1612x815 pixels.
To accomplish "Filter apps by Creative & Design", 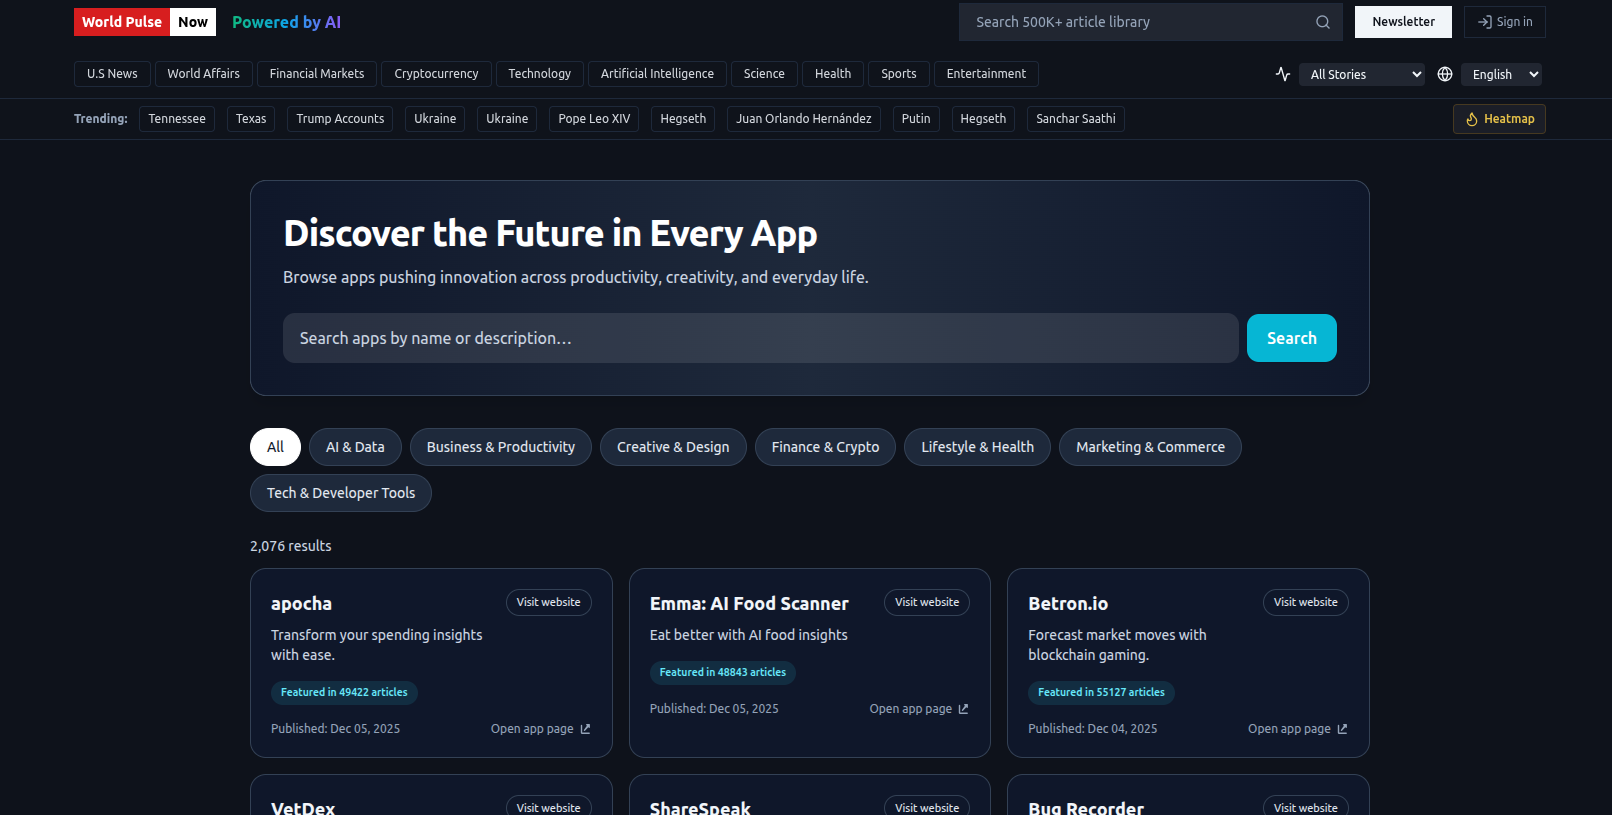I will (x=673, y=447).
